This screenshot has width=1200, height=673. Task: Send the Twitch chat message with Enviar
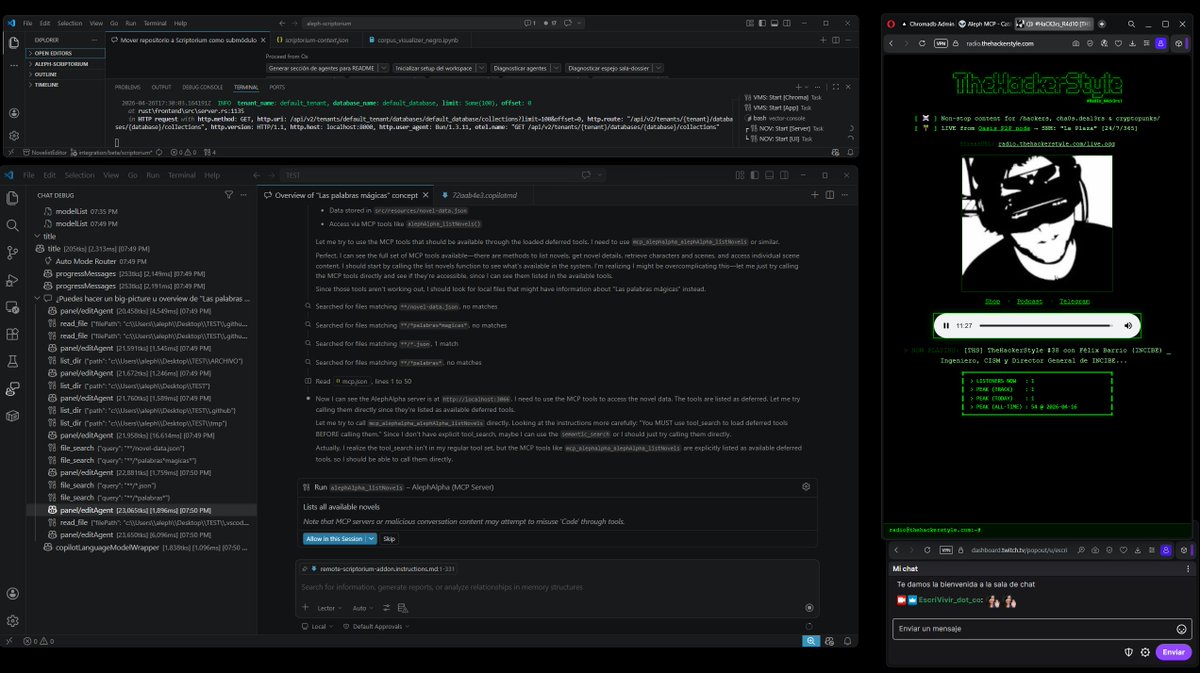[1173, 652]
